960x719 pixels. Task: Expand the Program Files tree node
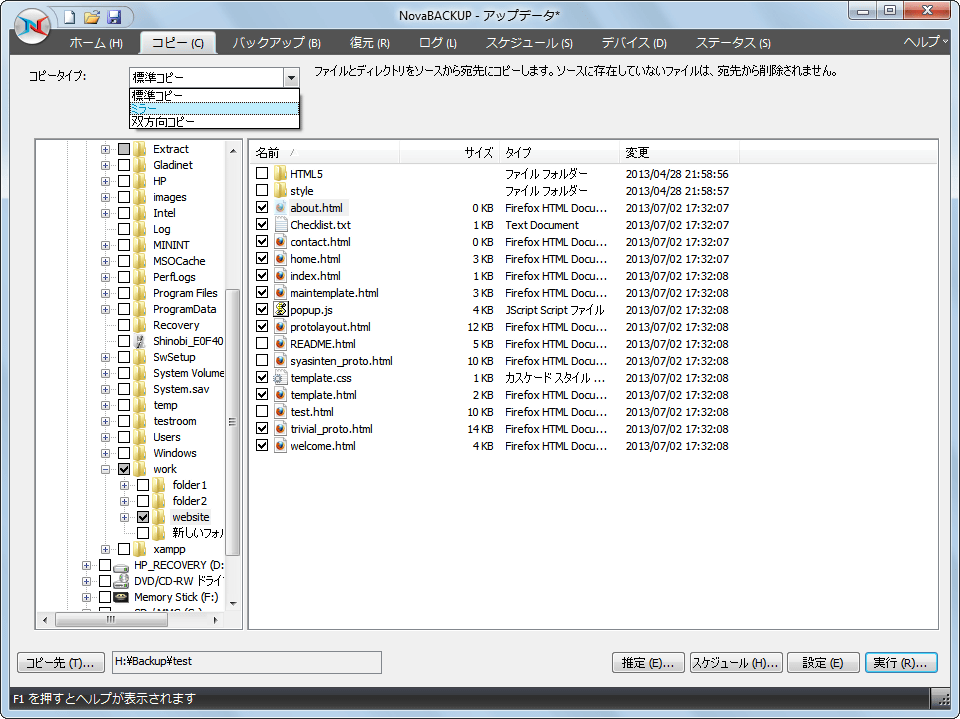pyautogui.click(x=105, y=293)
